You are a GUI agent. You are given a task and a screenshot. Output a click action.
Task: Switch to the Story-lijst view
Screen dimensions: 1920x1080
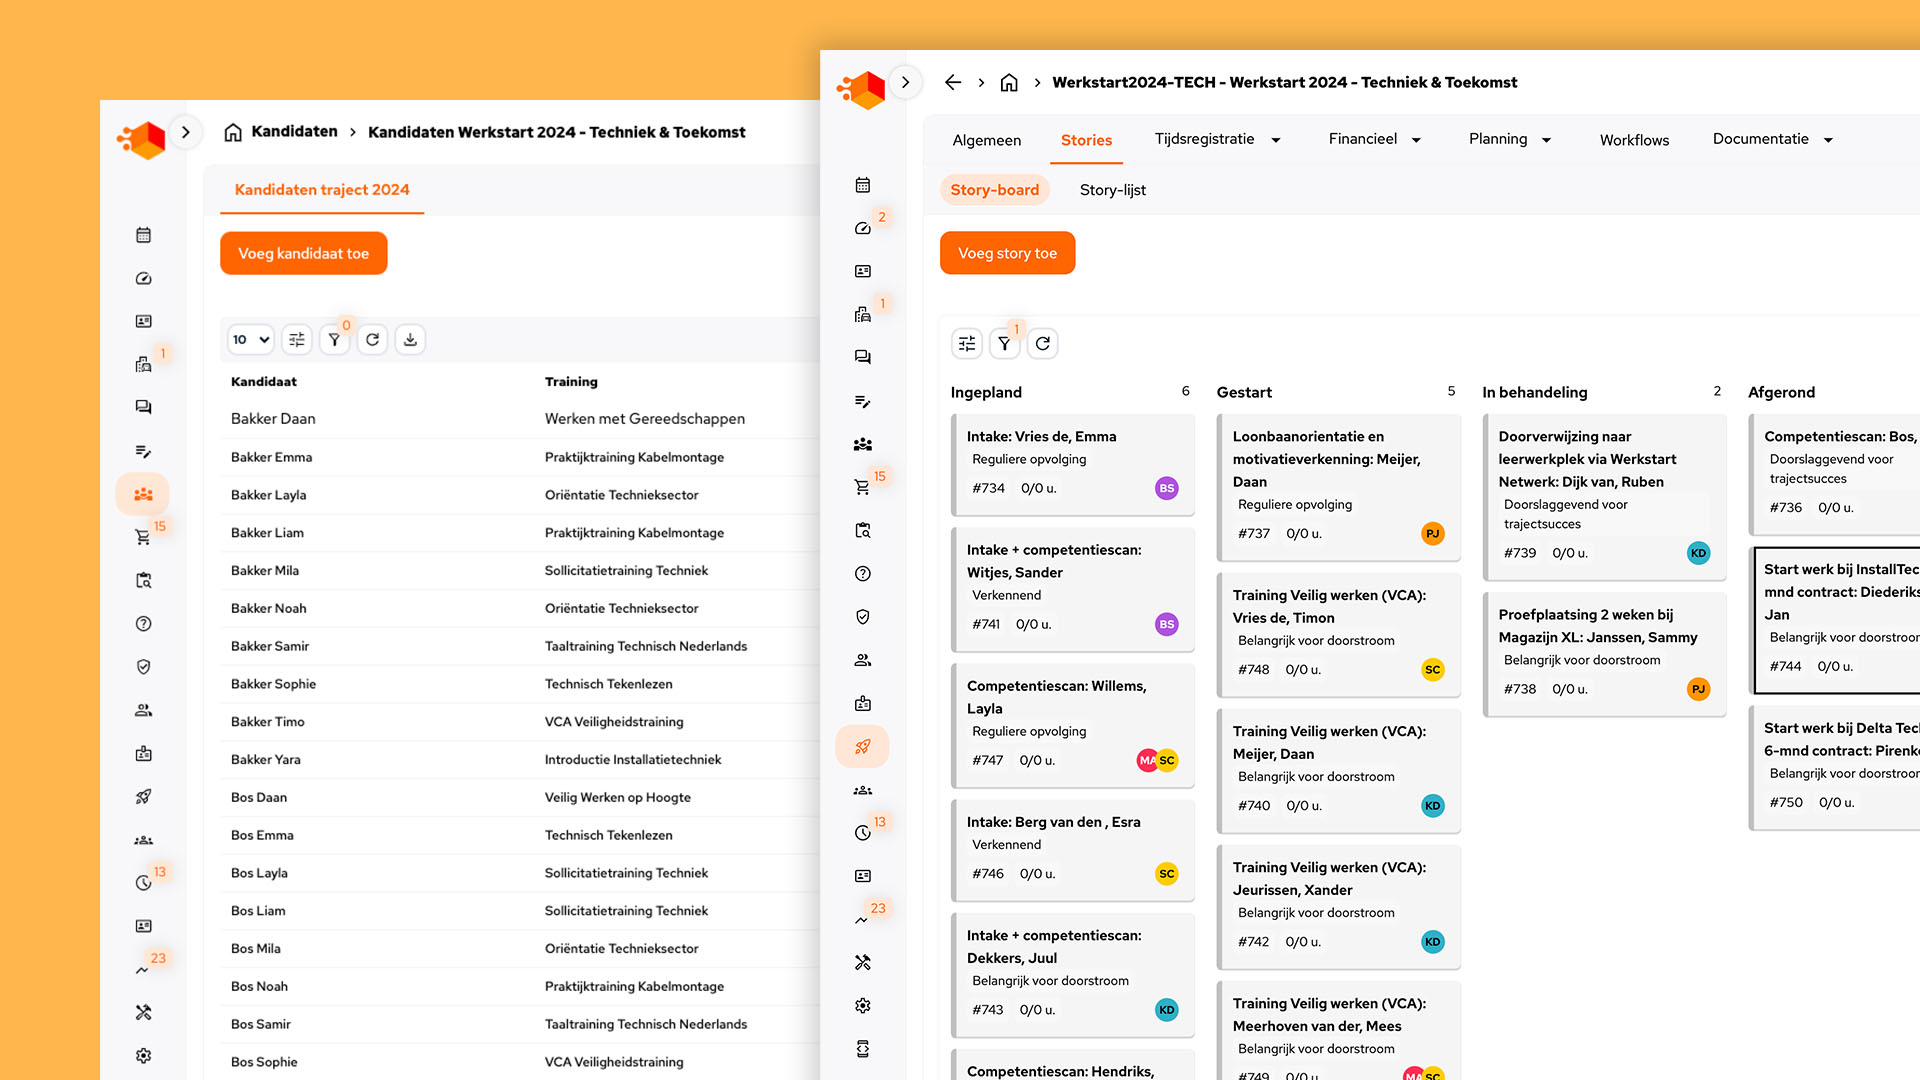1112,190
